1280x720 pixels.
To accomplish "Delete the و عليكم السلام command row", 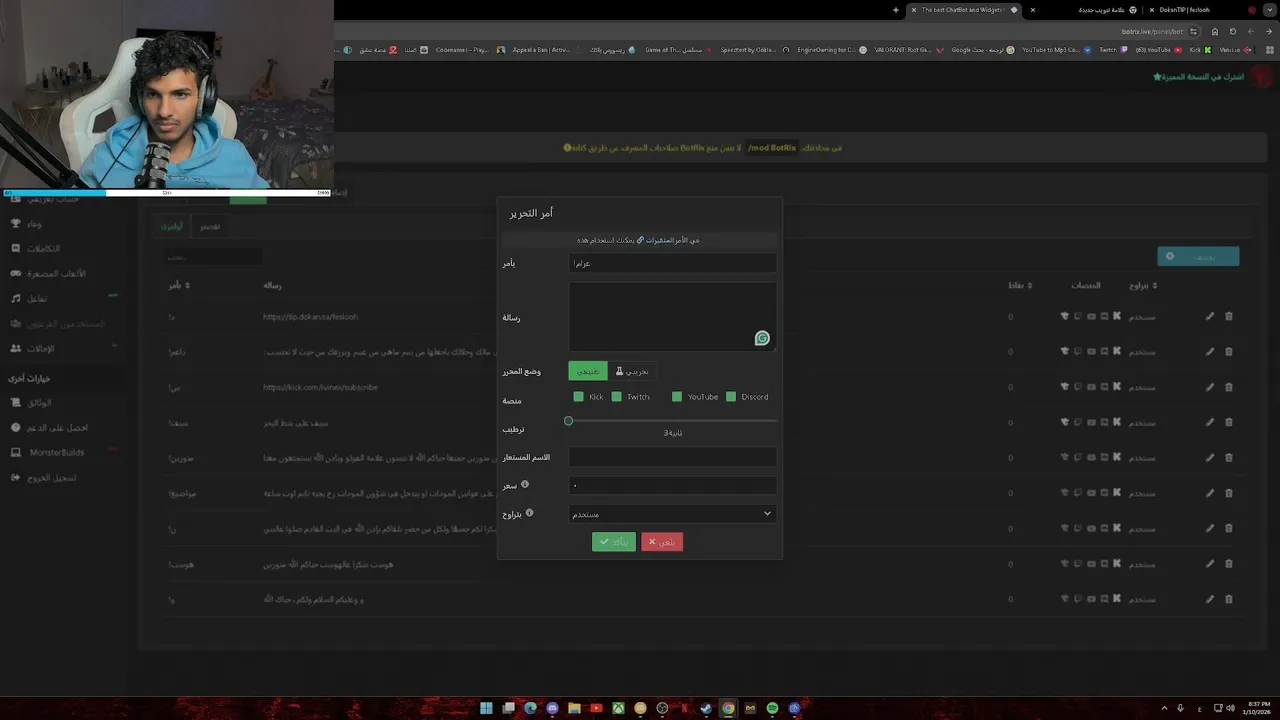I will tap(1229, 599).
